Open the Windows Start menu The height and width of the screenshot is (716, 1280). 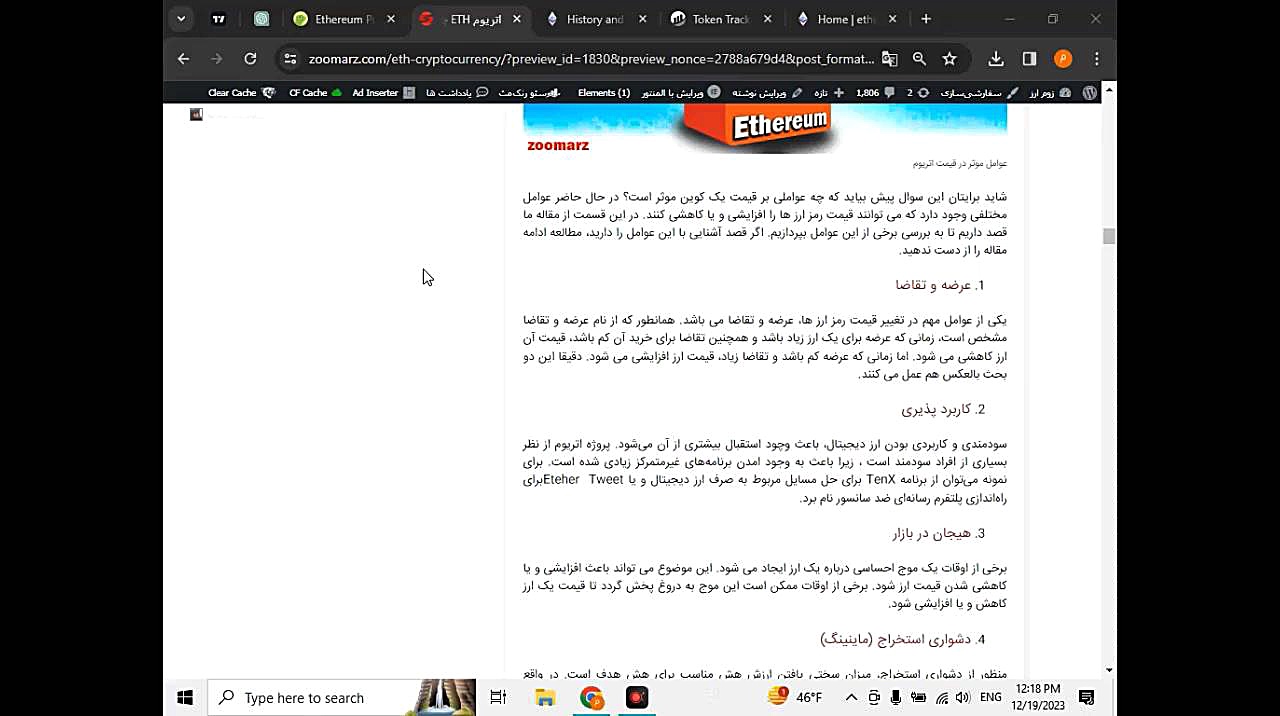tap(184, 698)
